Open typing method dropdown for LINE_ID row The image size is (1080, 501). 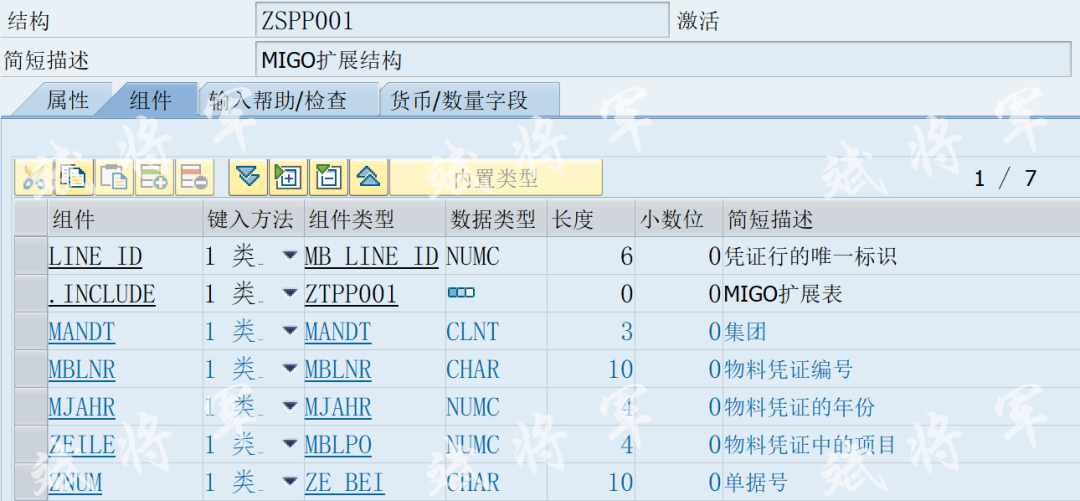point(290,257)
